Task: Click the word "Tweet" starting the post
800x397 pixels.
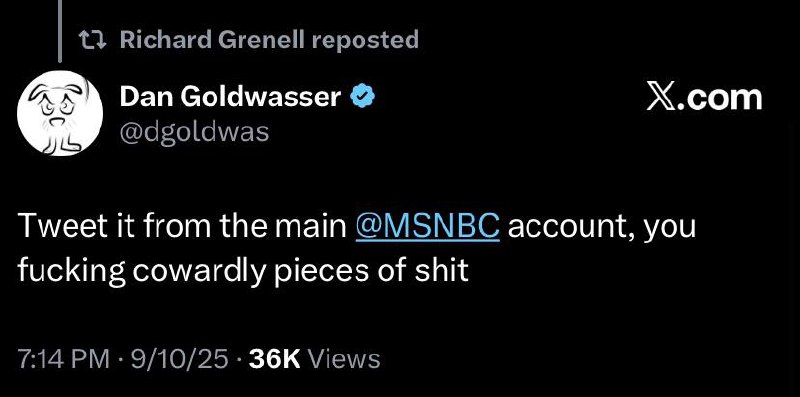Action: click(60, 228)
